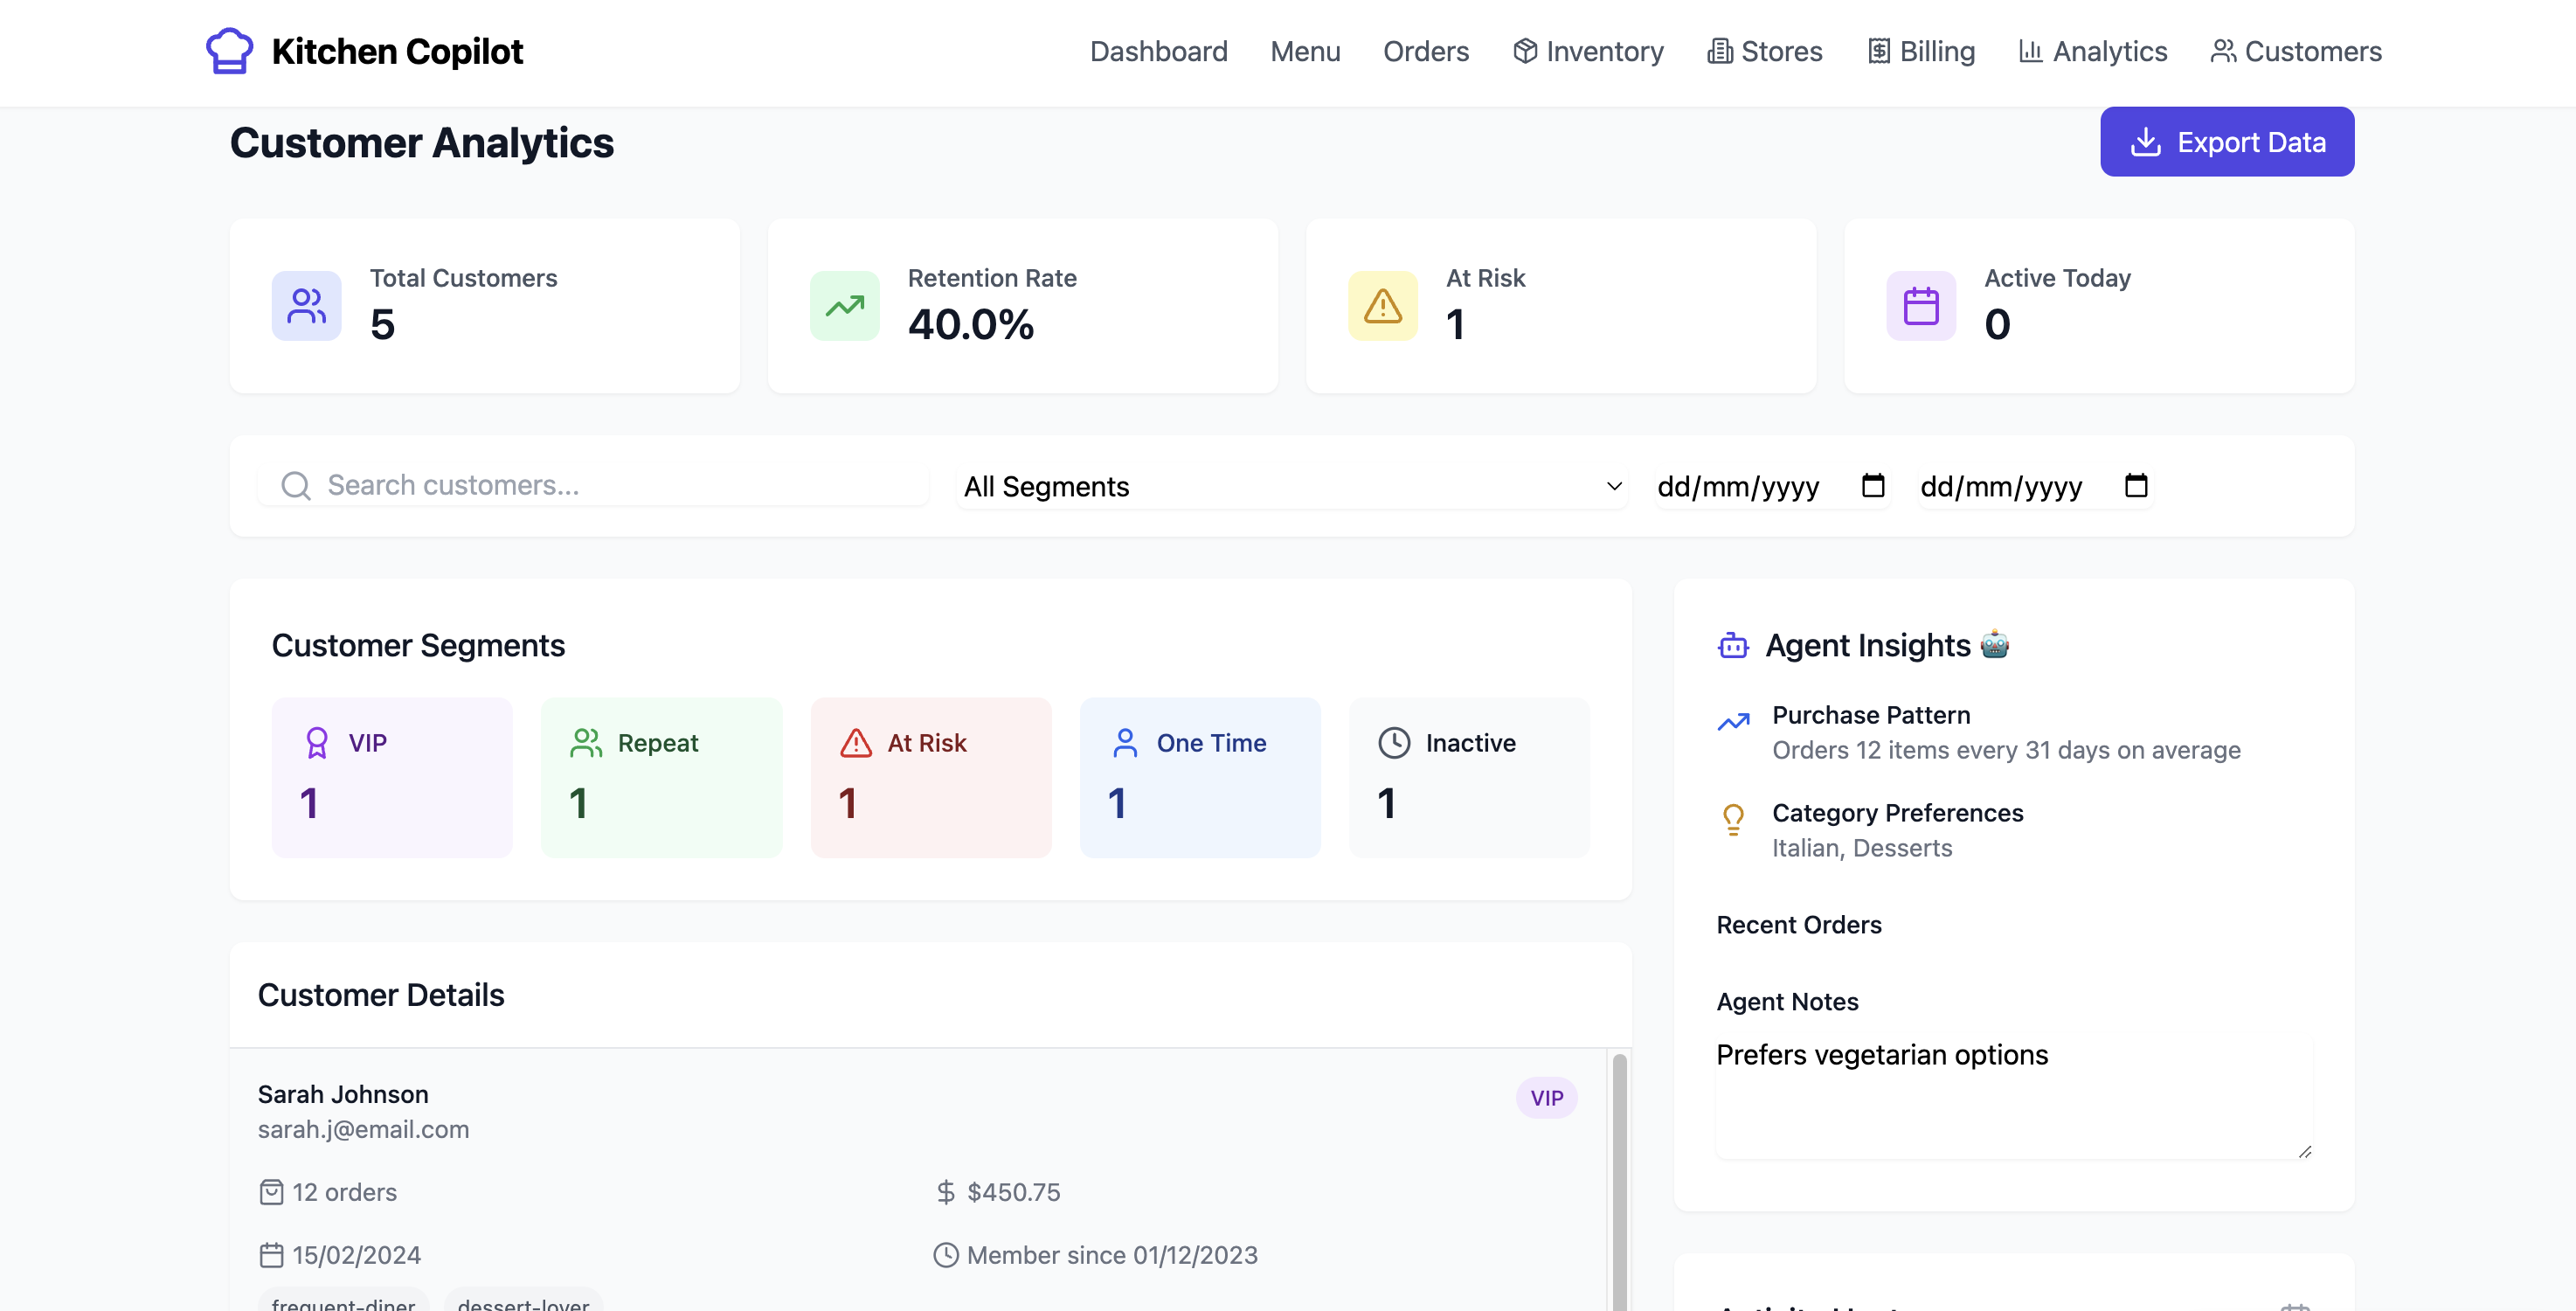Screen dimensions: 2576x1311
Task: Click the Kitchen Copilot chef hat logo
Action: (229, 51)
